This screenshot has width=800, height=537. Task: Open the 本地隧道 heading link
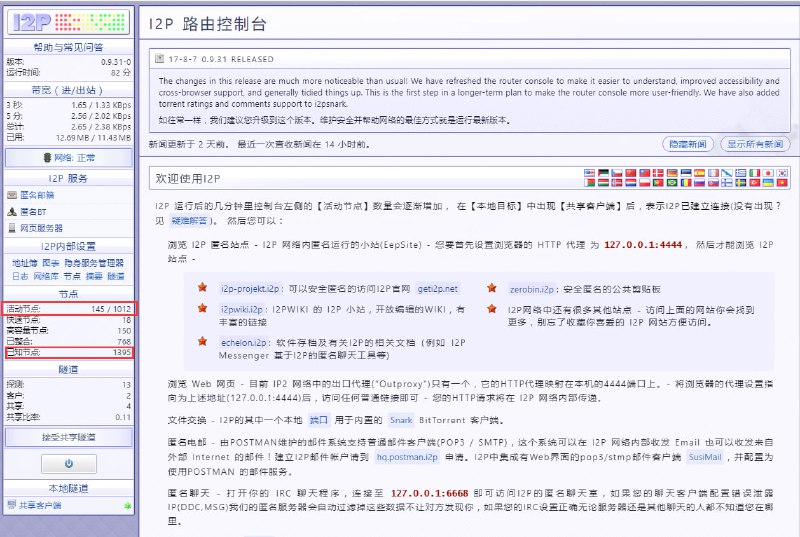pos(68,489)
